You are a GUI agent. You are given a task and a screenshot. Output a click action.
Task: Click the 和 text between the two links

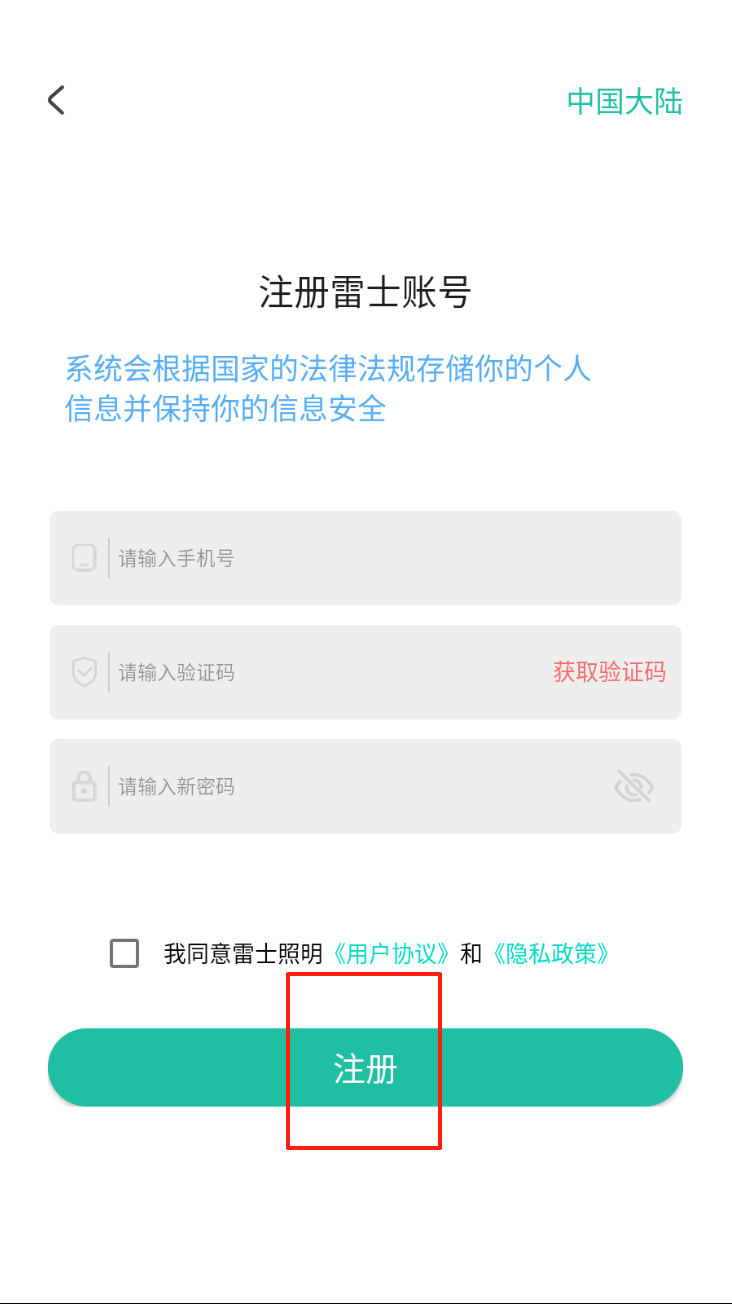click(x=471, y=954)
